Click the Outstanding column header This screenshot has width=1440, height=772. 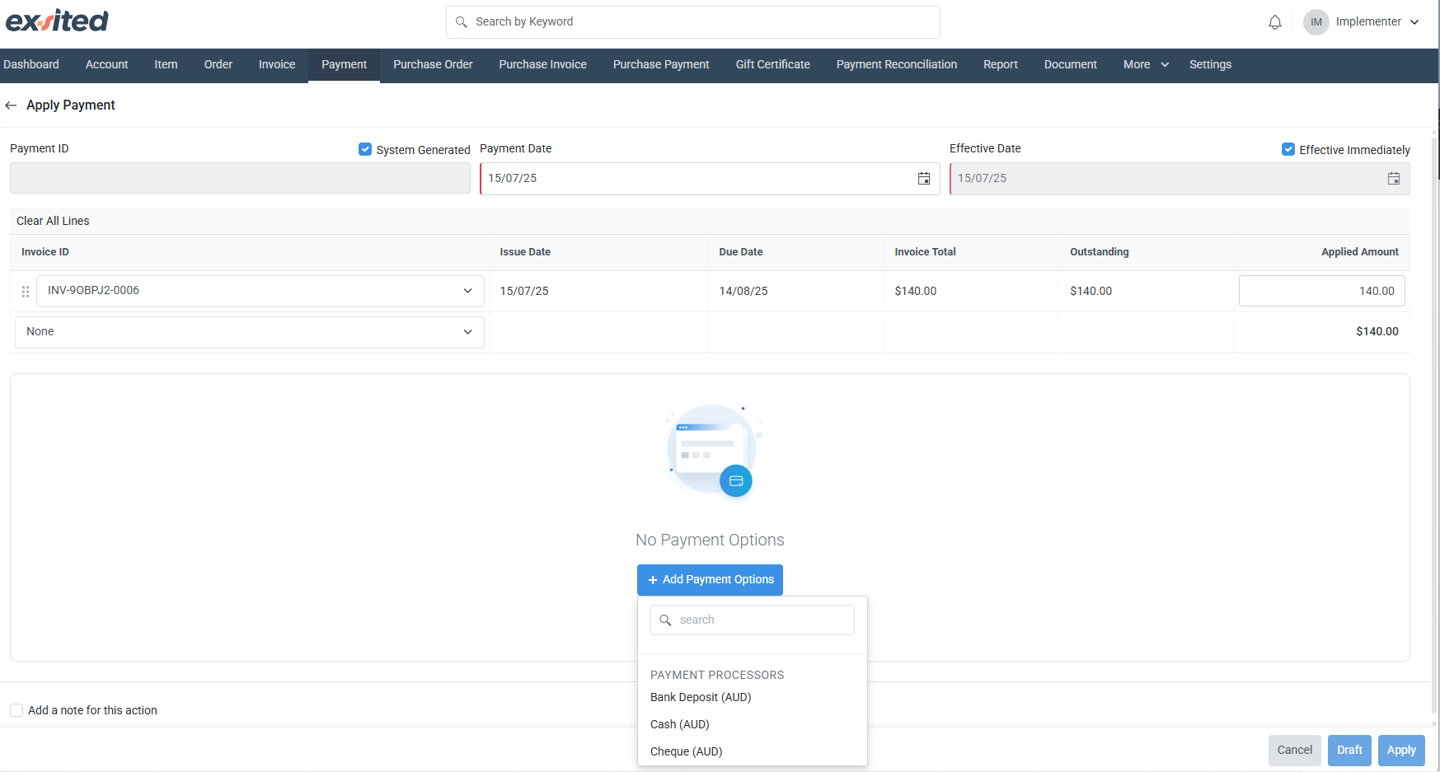point(1099,252)
